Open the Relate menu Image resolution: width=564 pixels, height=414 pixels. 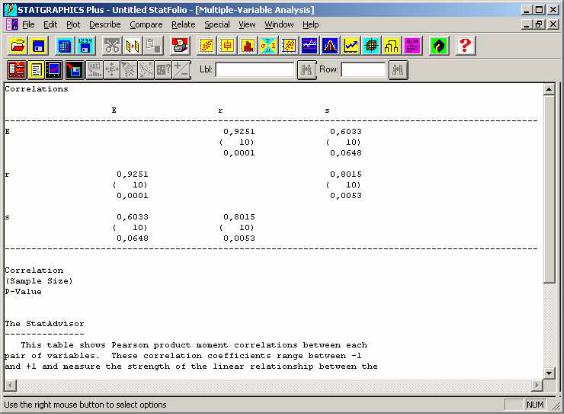coord(183,24)
